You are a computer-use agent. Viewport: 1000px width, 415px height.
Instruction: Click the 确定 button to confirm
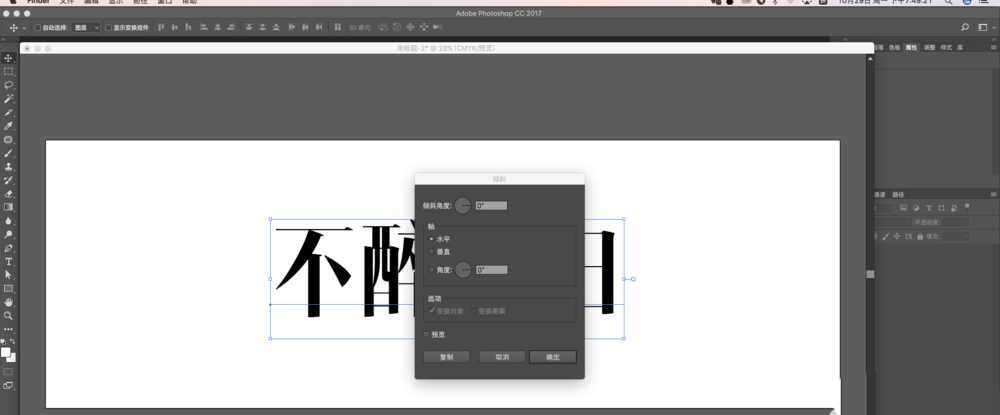pos(552,356)
